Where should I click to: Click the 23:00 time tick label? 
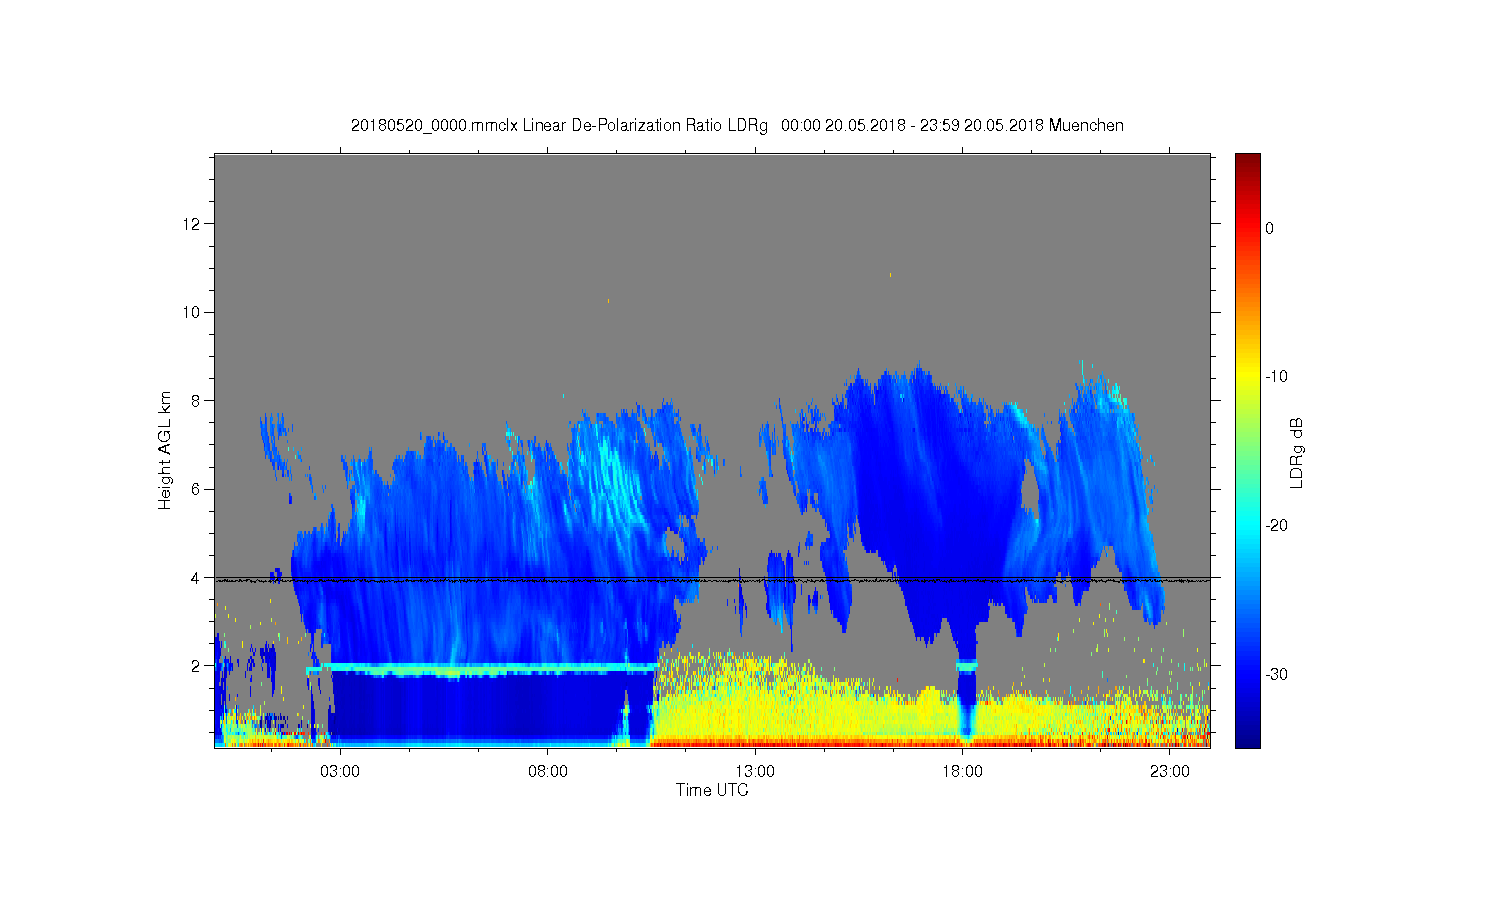pyautogui.click(x=1170, y=772)
